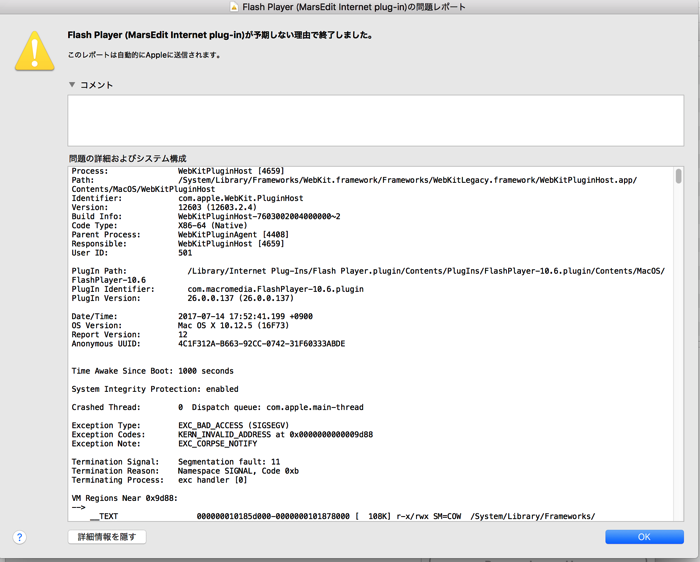Viewport: 700px width, 562px height.
Task: Click このレポートは自動的にAppleに送信されます text
Action: (144, 55)
